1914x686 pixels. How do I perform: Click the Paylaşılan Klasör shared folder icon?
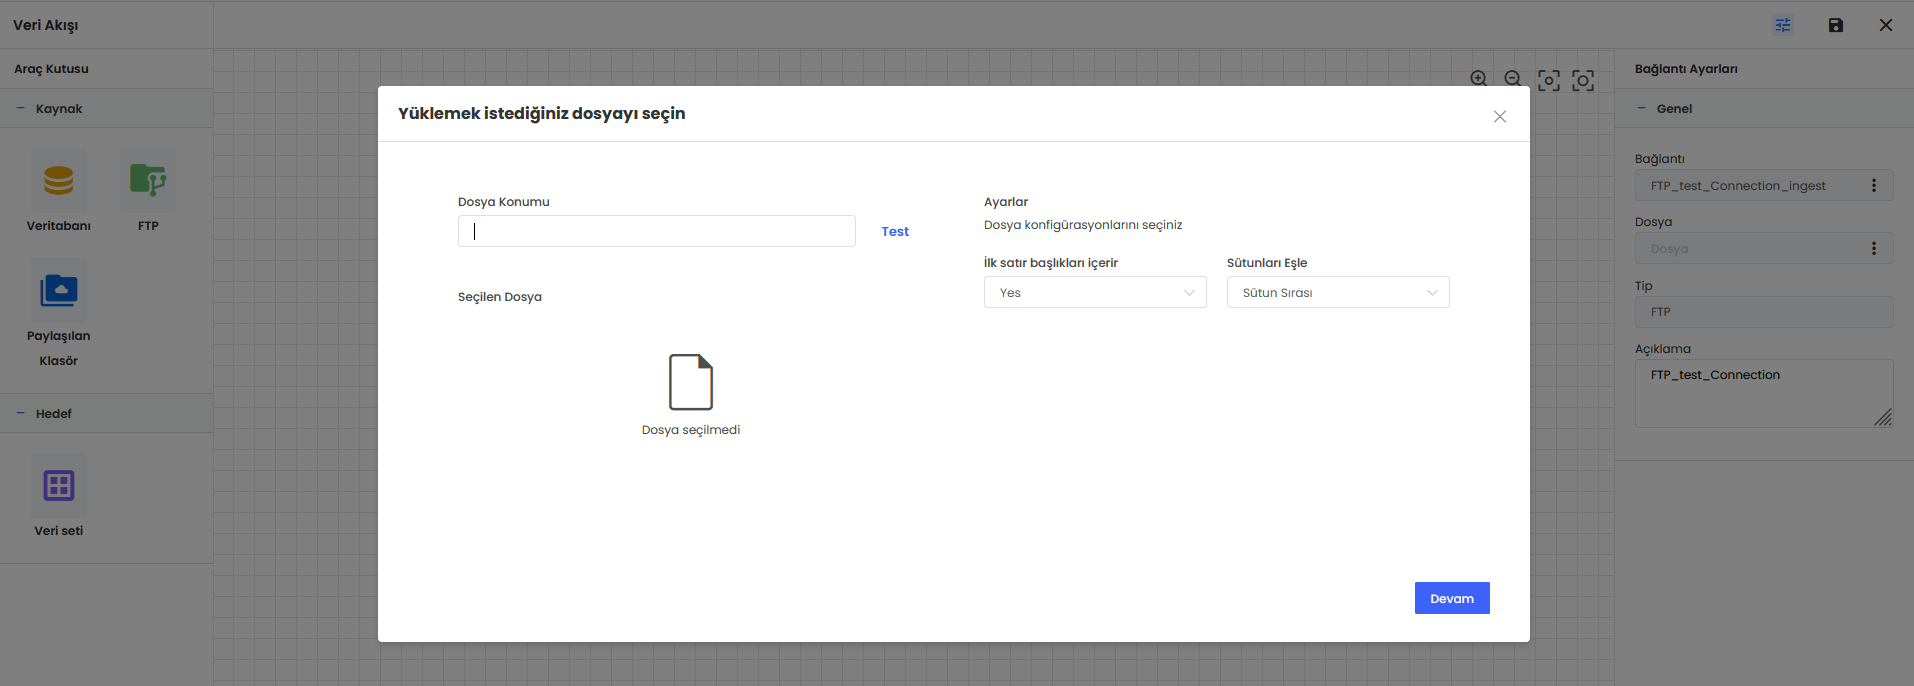[x=58, y=291]
